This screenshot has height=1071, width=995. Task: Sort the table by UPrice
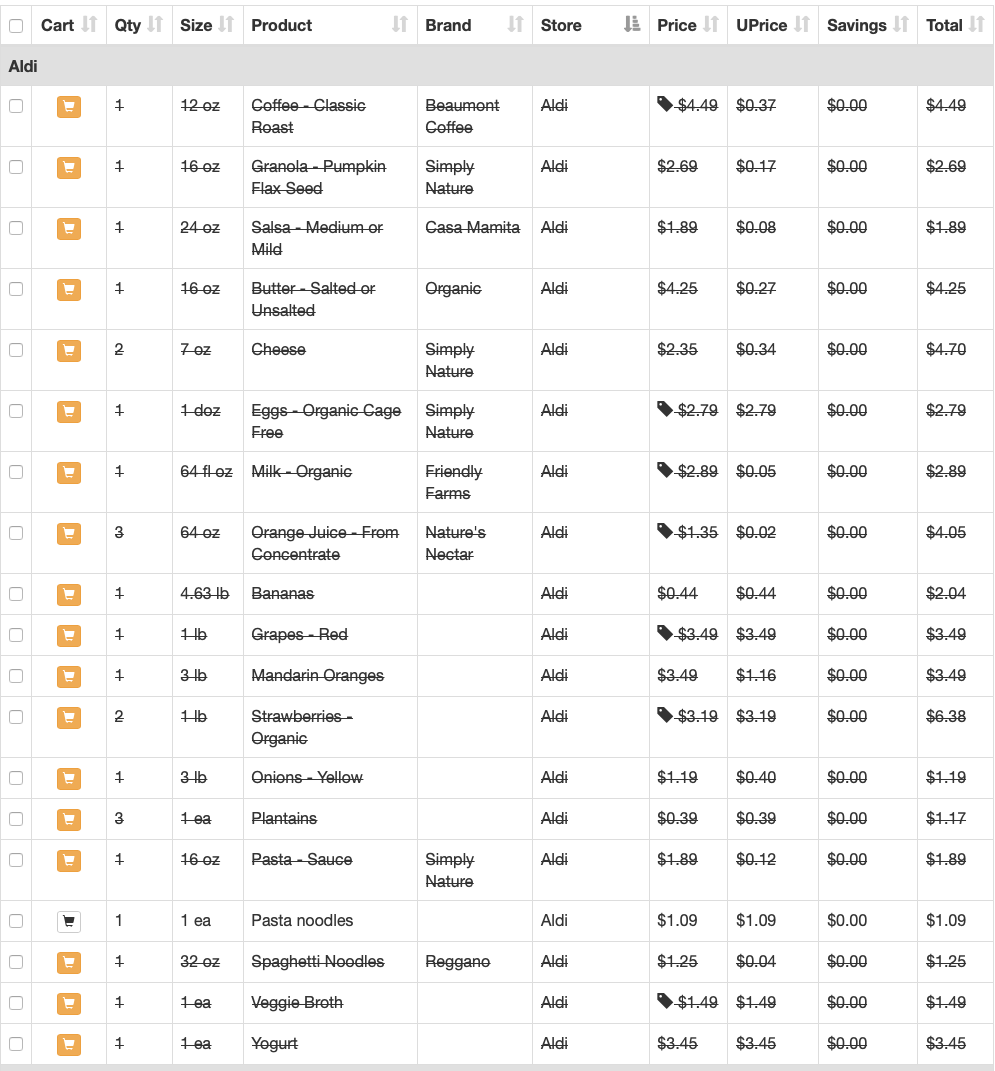773,25
